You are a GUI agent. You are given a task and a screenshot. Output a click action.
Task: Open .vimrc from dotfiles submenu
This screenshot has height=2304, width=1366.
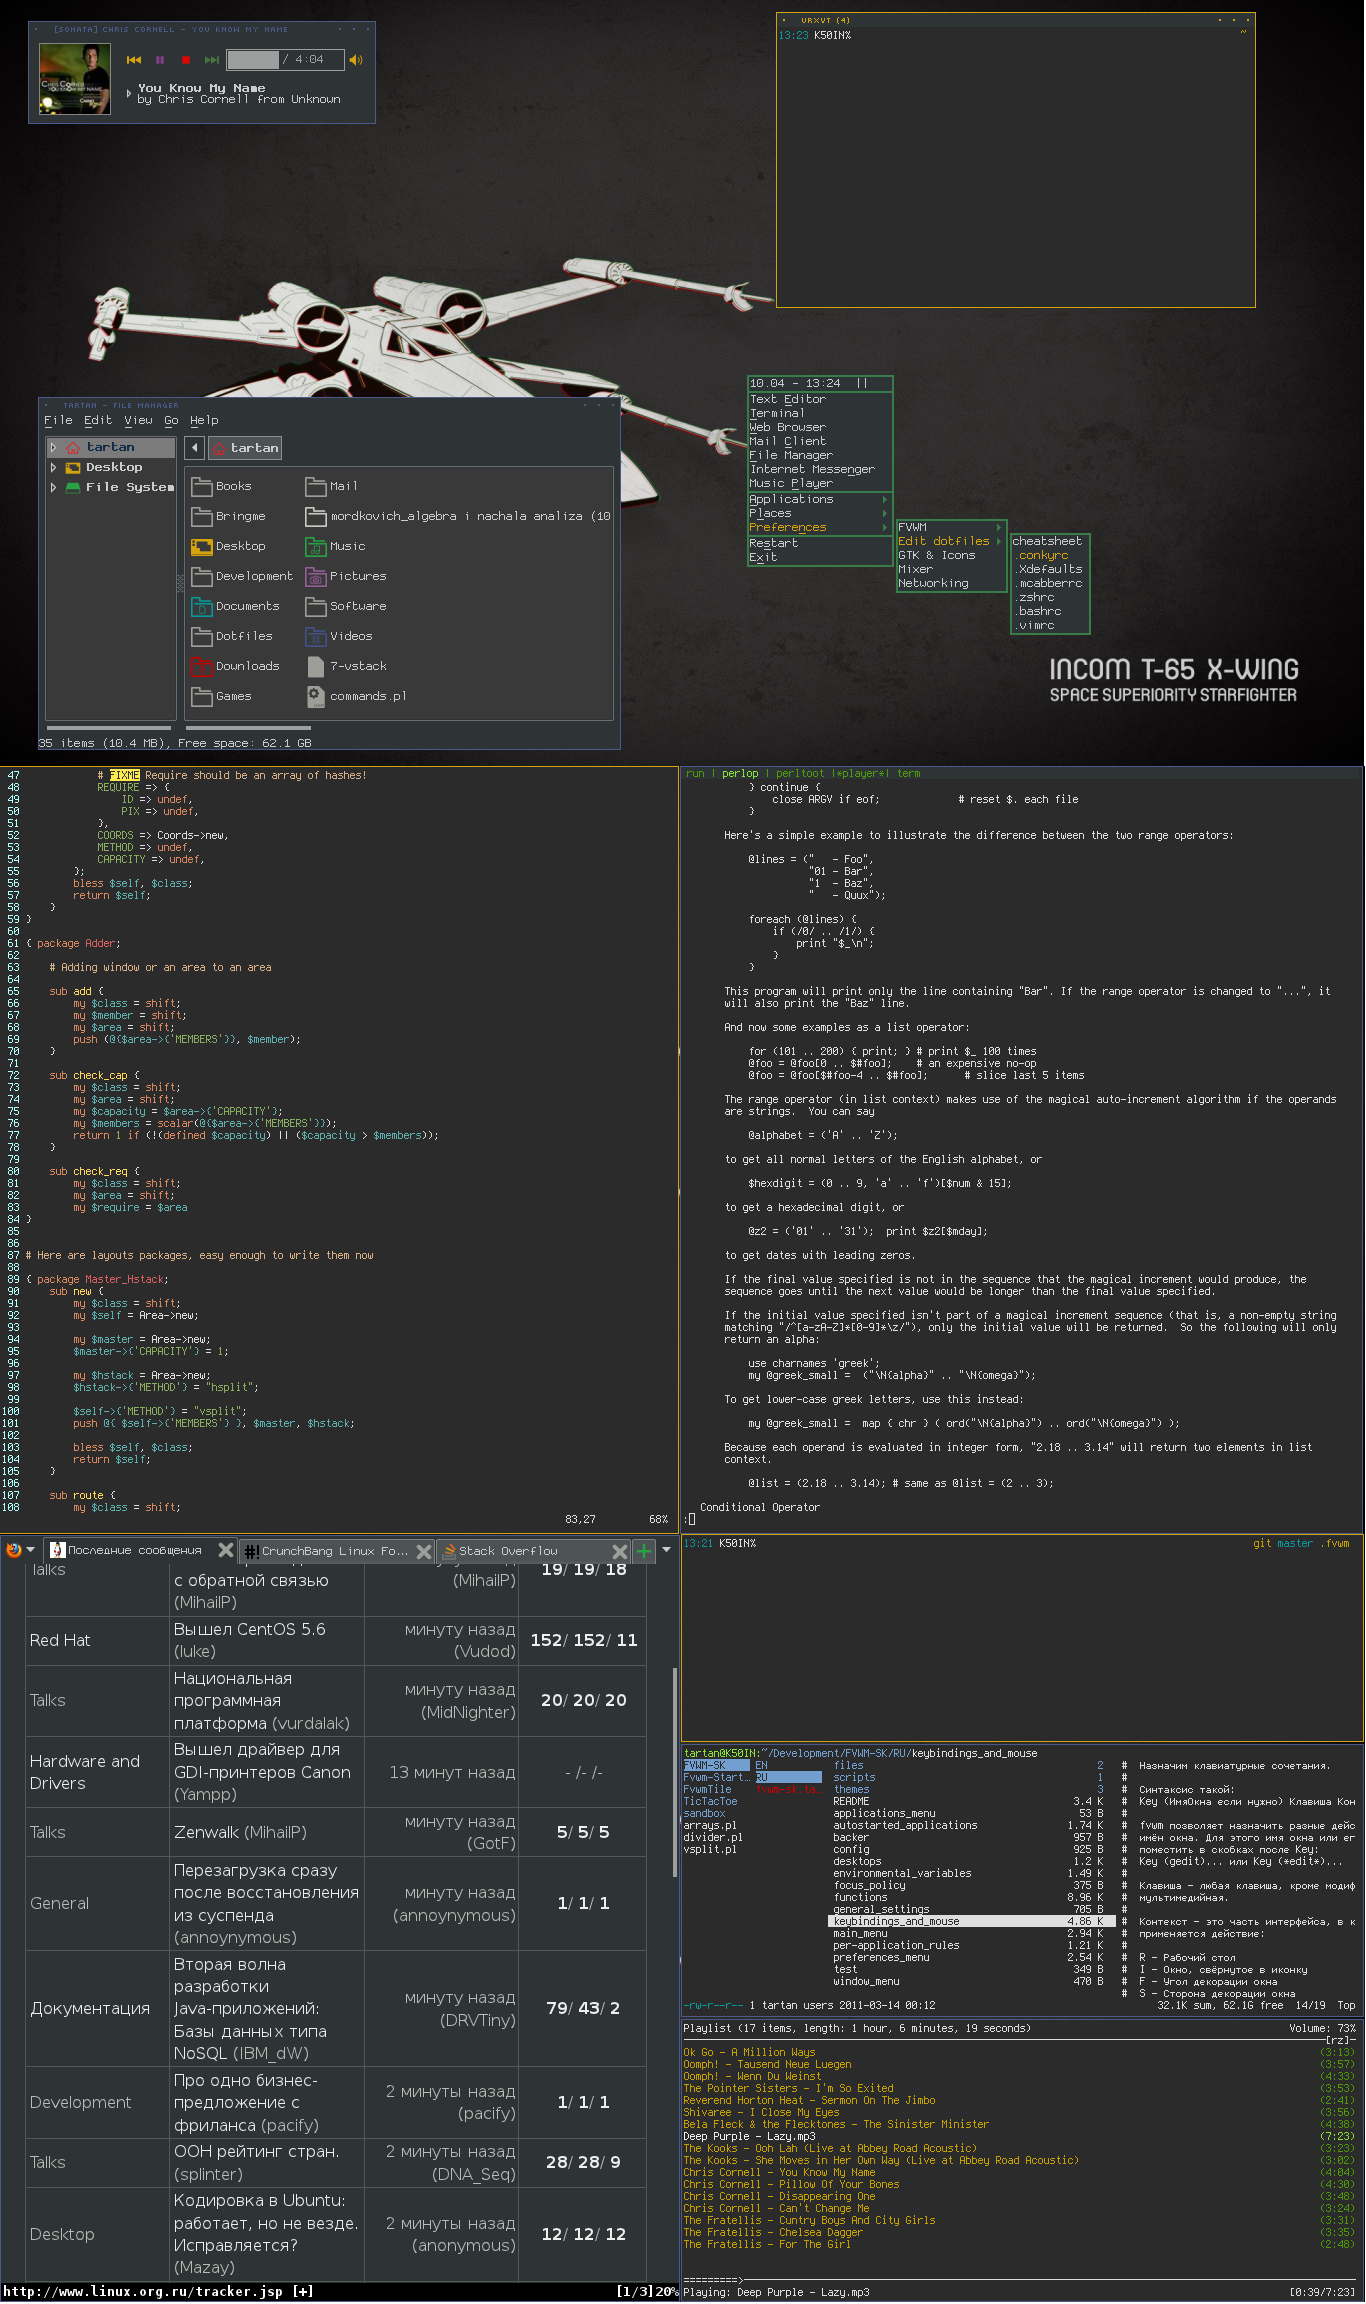point(1050,626)
